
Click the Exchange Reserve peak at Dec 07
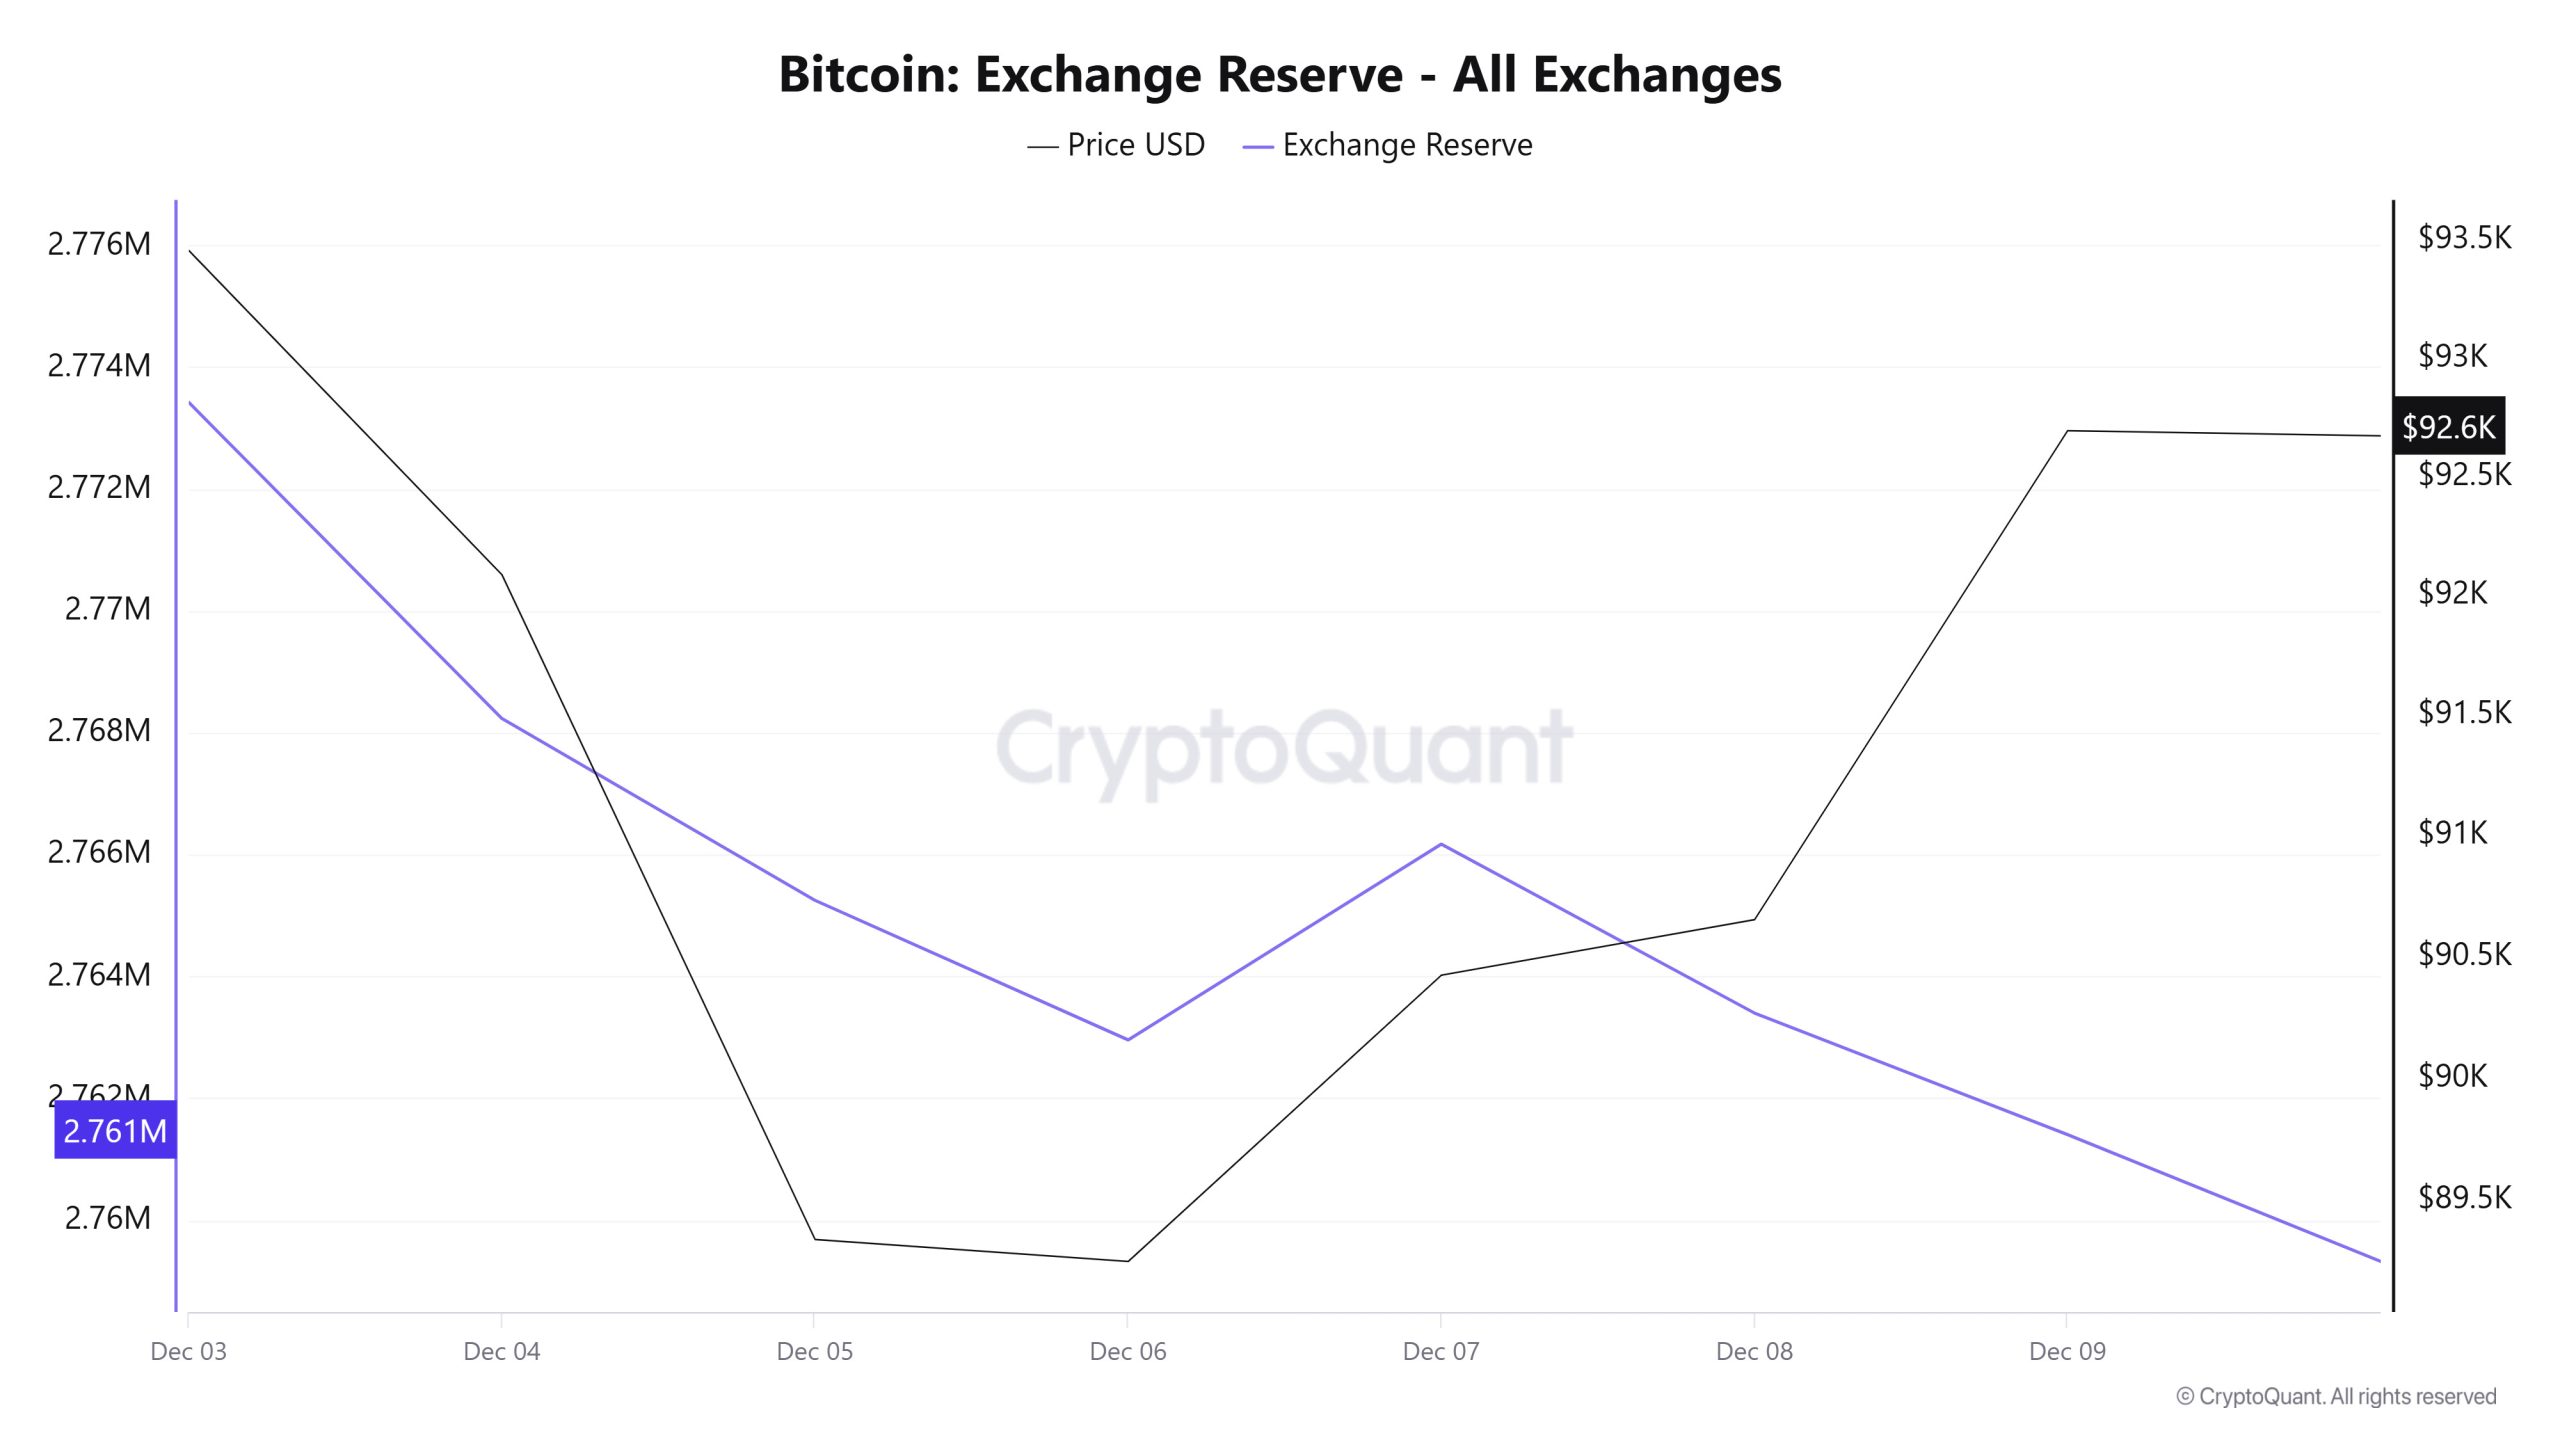(1441, 844)
